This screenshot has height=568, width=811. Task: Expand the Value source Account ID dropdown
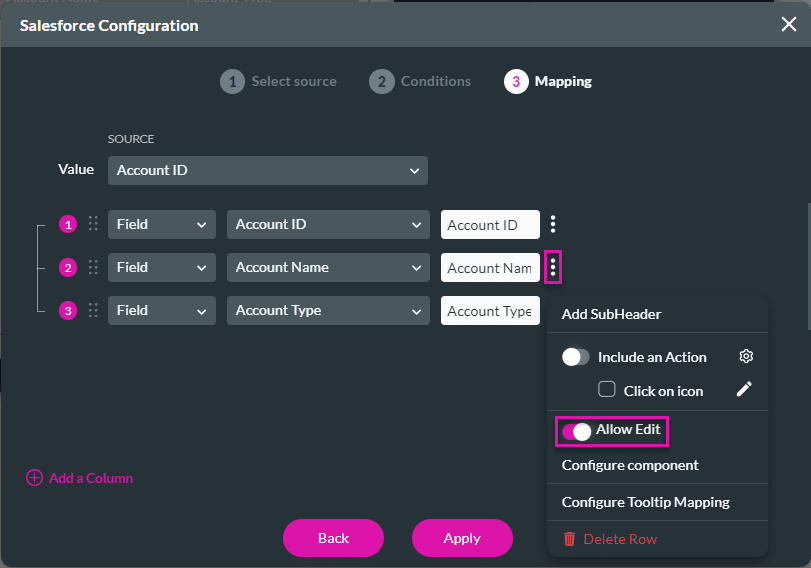coord(268,171)
